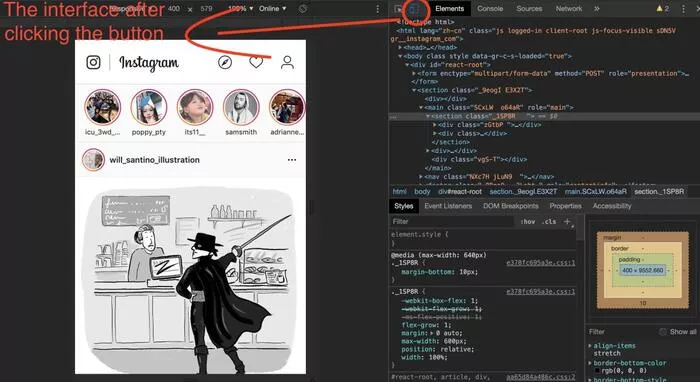Open the DevTools customize kebab menu

point(683,8)
